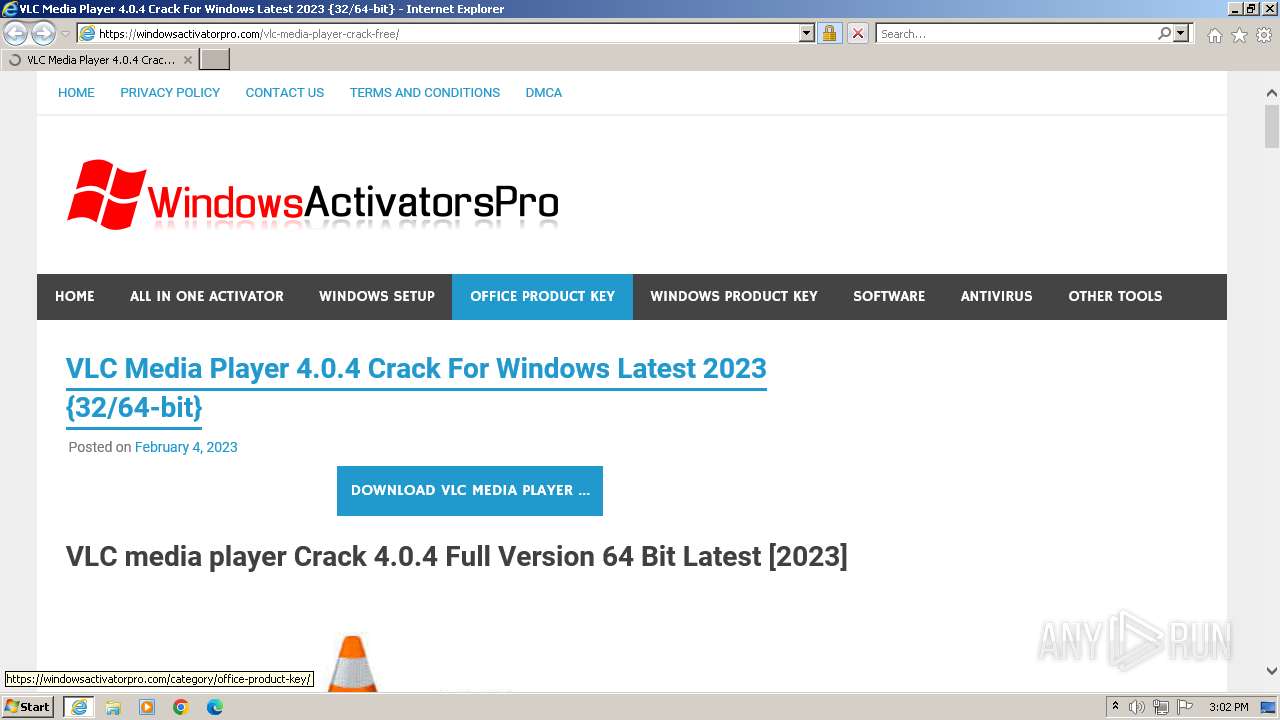Open Favorites star icon
Screen dimensions: 1280x720
click(1239, 35)
